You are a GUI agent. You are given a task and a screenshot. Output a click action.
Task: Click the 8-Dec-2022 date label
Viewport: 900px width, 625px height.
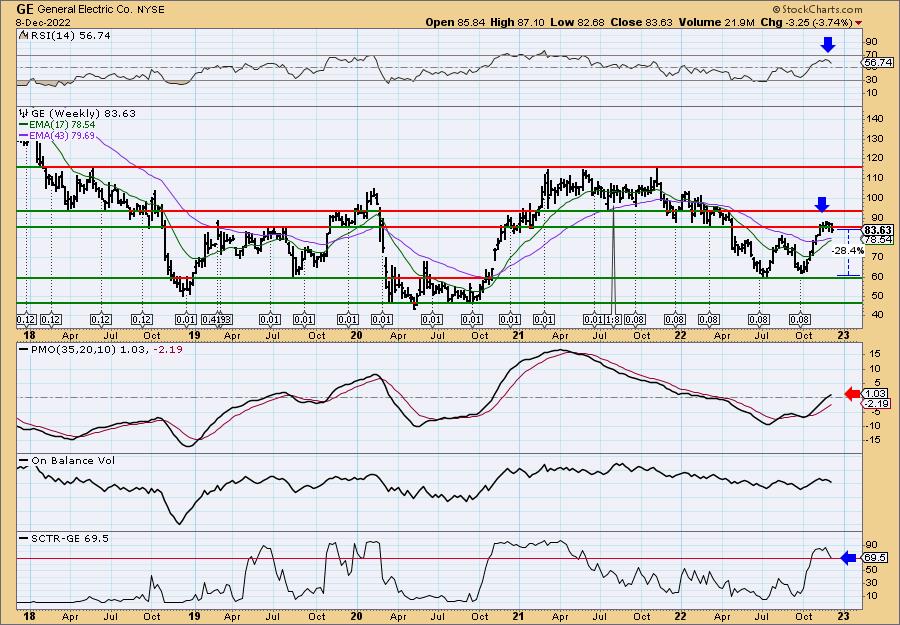pos(43,22)
